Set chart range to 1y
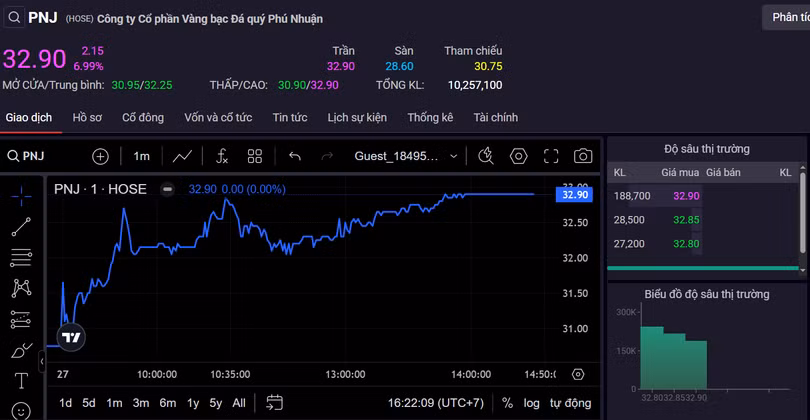Screen dimensions: 810x420 click(x=193, y=403)
